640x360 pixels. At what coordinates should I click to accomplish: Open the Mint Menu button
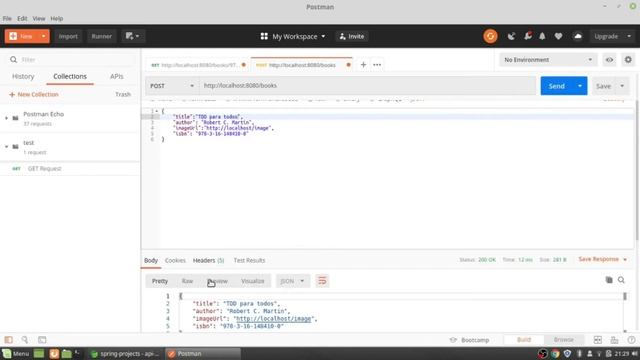16,353
